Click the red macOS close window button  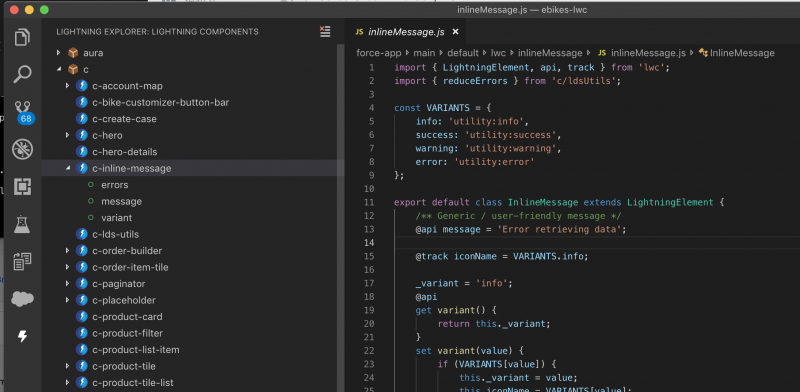click(x=14, y=10)
